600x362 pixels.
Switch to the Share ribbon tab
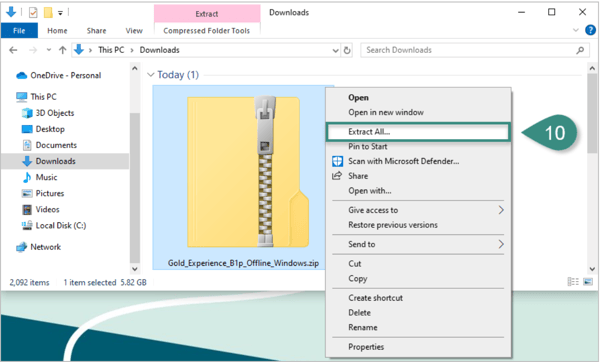[96, 31]
